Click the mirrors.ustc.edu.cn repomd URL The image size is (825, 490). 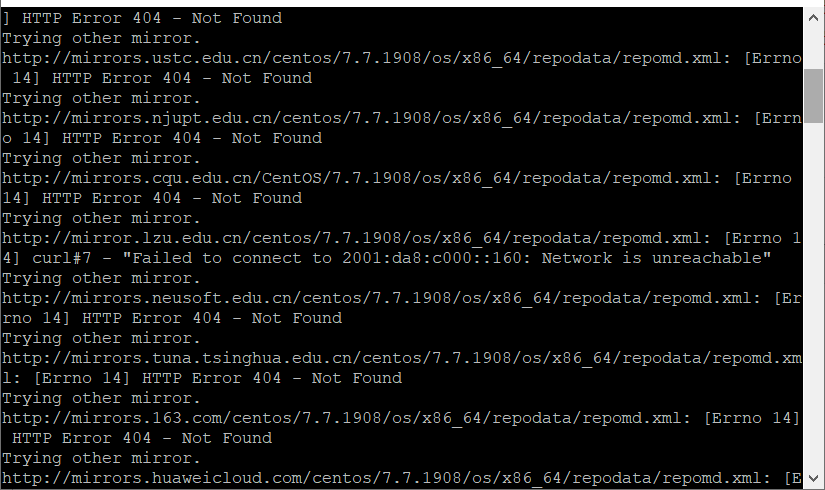(362, 58)
